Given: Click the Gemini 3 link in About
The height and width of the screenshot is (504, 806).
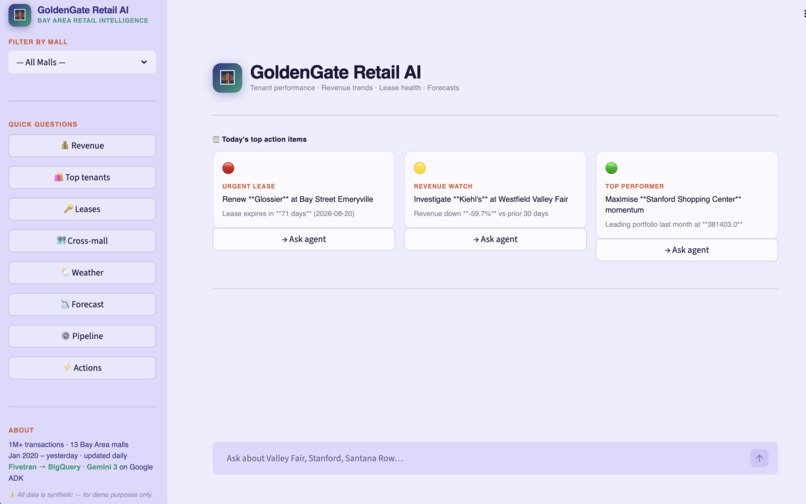Looking at the screenshot, I should coord(102,467).
